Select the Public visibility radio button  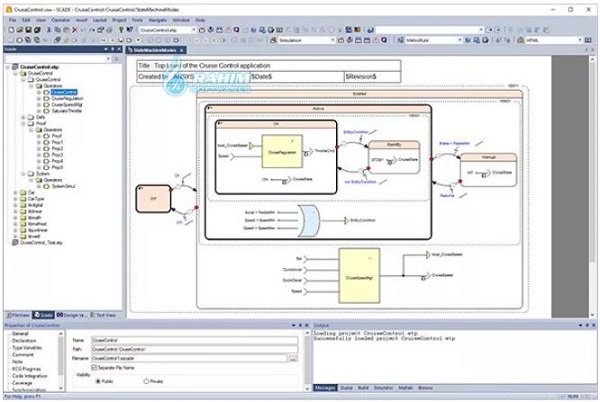[x=98, y=381]
